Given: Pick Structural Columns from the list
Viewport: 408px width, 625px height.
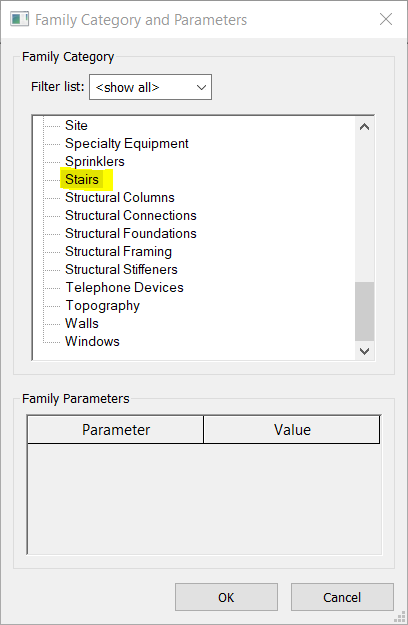Looking at the screenshot, I should tap(120, 197).
